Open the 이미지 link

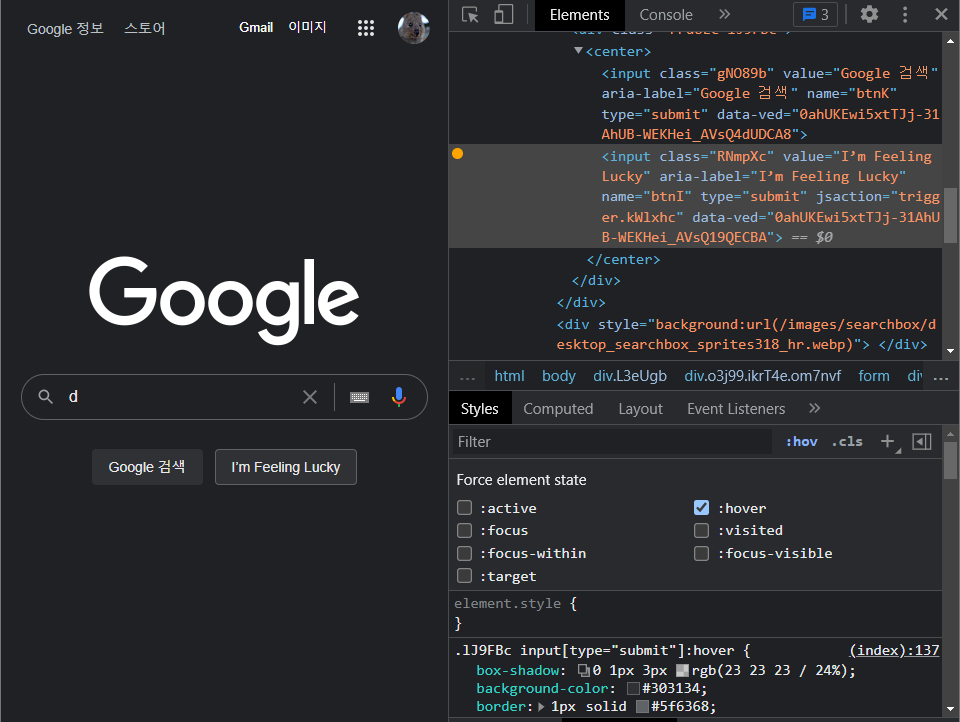[x=307, y=28]
